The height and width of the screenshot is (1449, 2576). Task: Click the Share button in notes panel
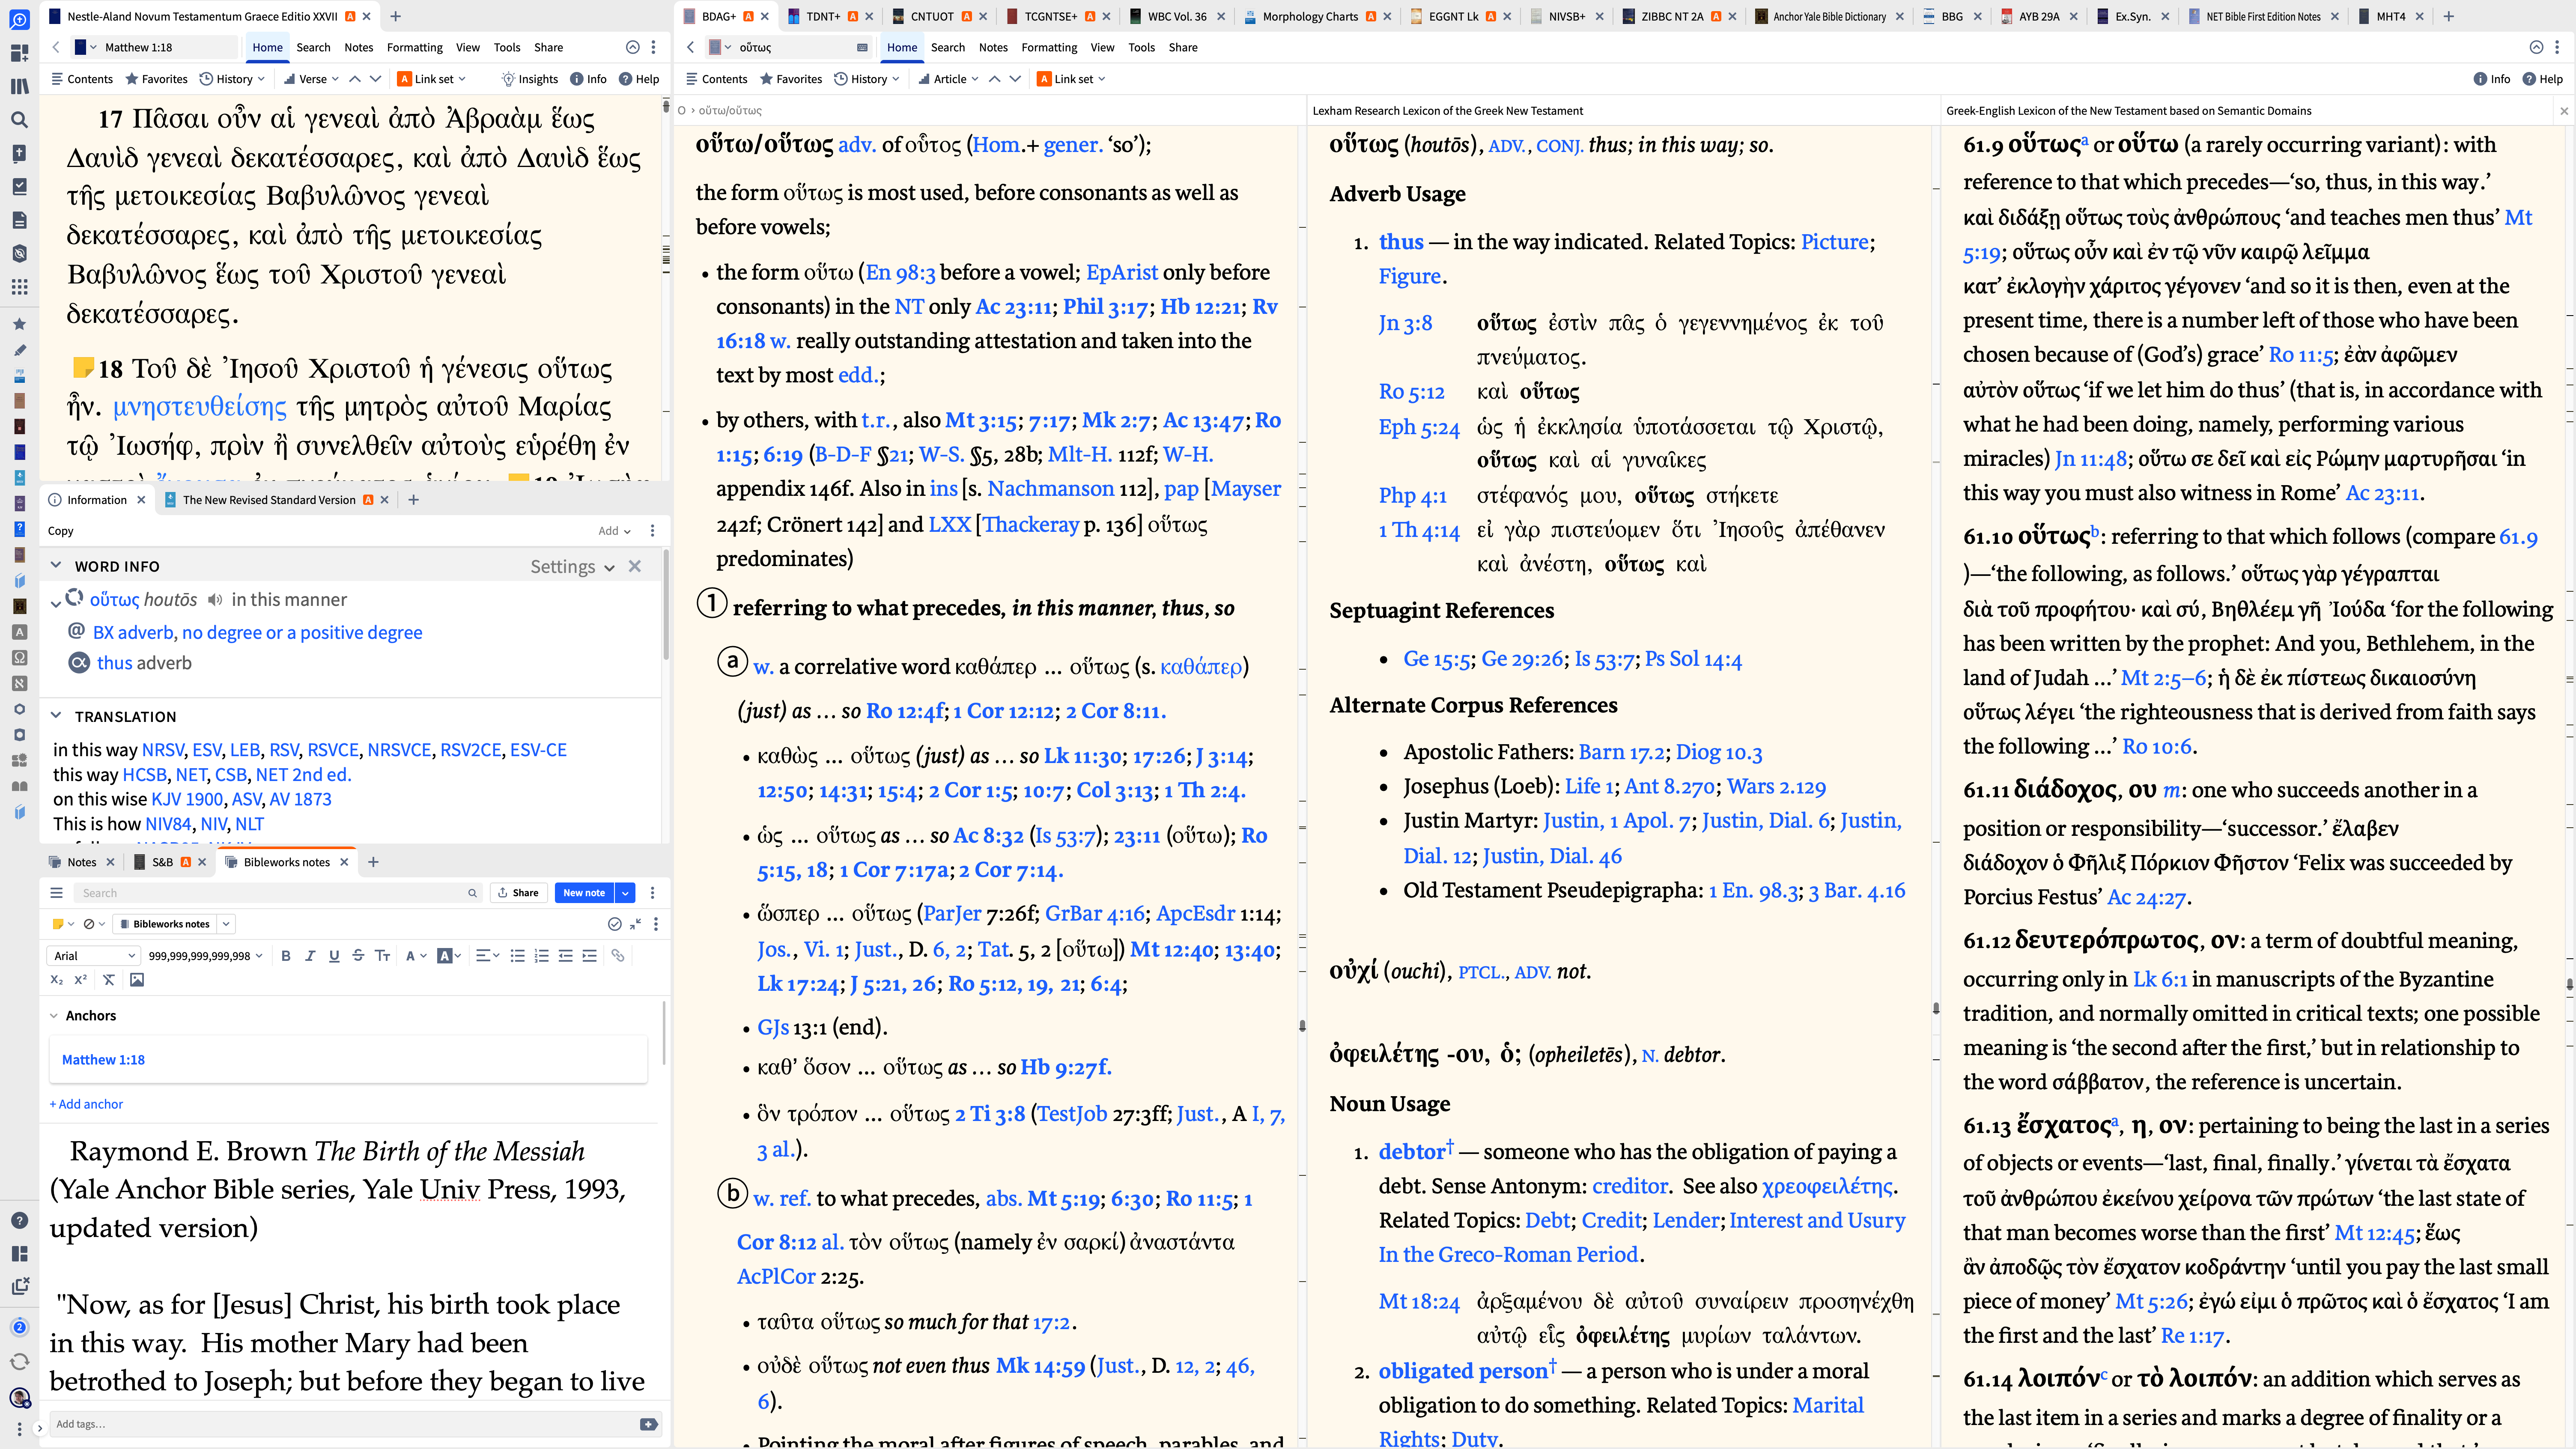[x=518, y=893]
